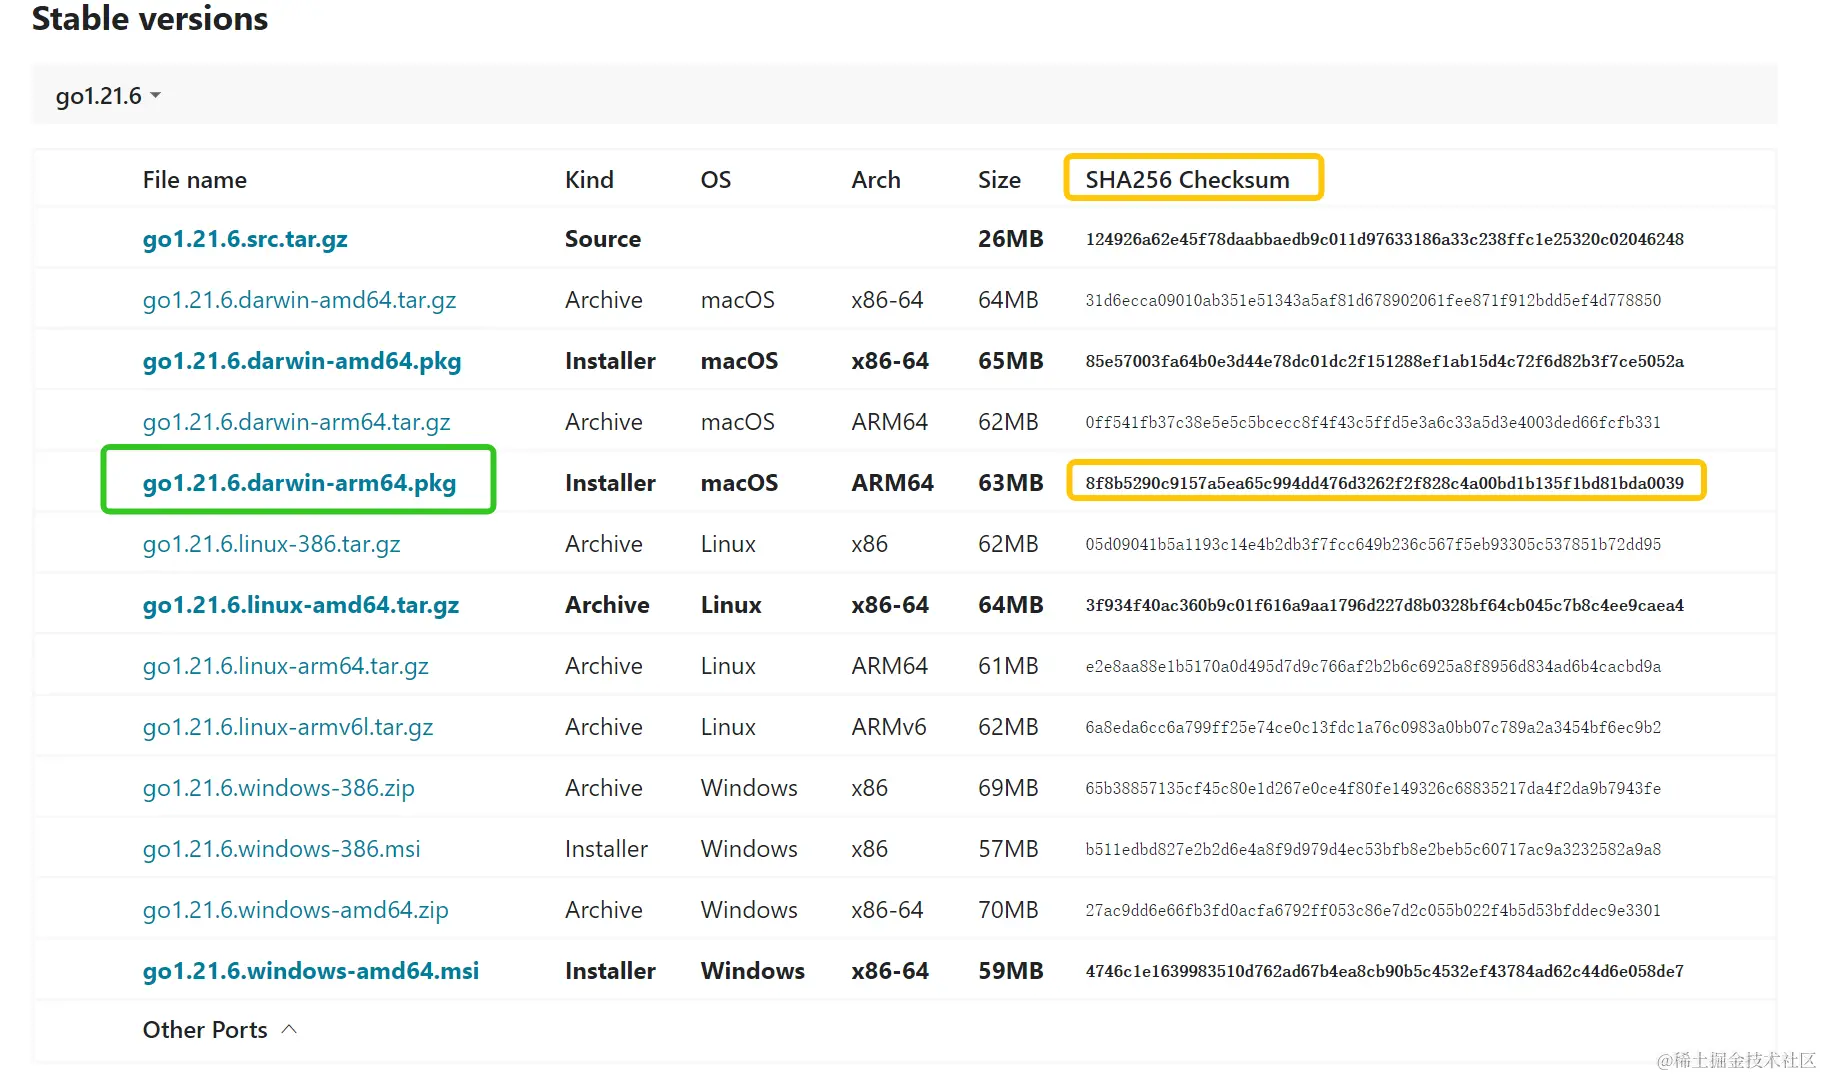1823x1077 pixels.
Task: Click the 70MB size in windows-amd64.zip row
Action: point(1008,910)
